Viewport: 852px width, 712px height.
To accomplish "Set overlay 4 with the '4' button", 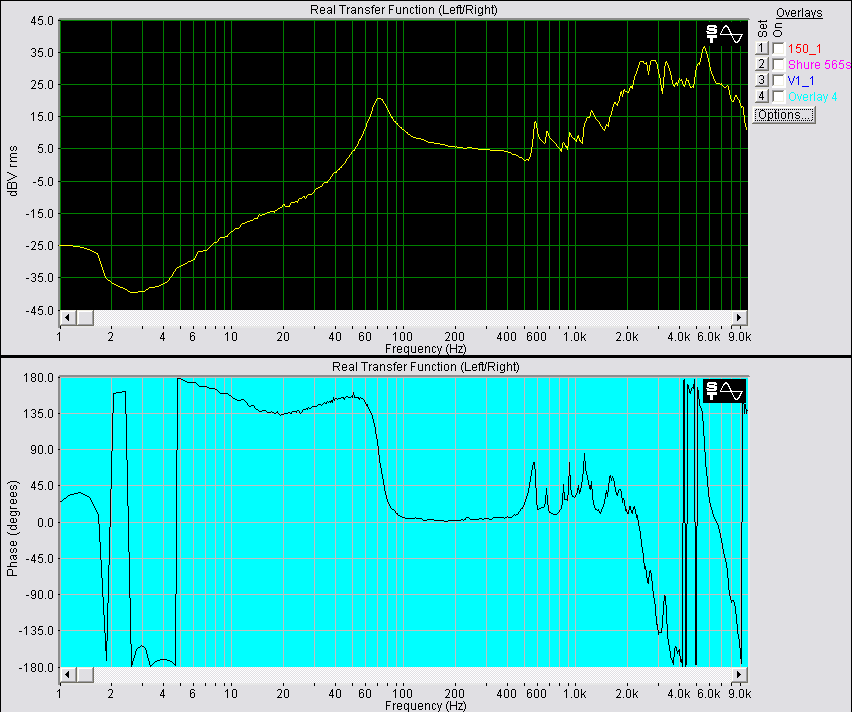I will tap(761, 96).
